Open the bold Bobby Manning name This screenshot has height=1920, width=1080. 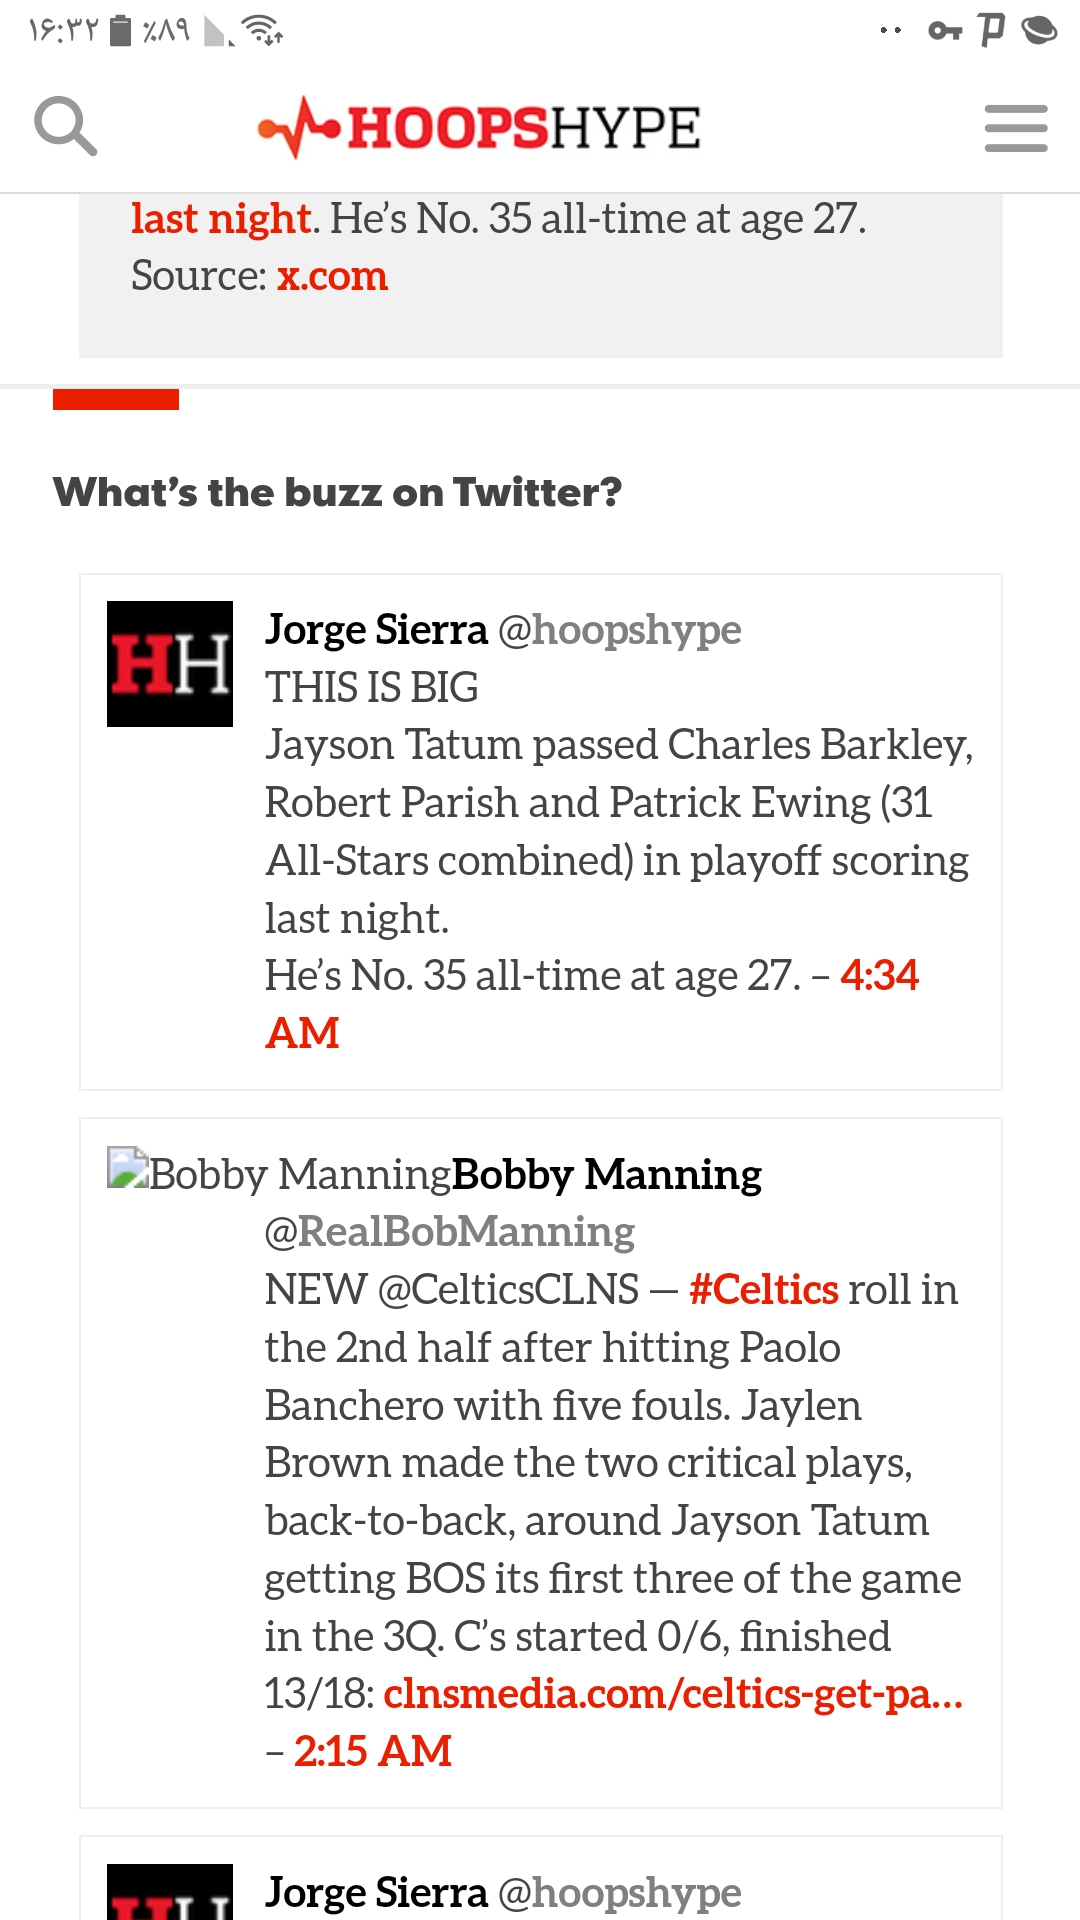pyautogui.click(x=607, y=1174)
